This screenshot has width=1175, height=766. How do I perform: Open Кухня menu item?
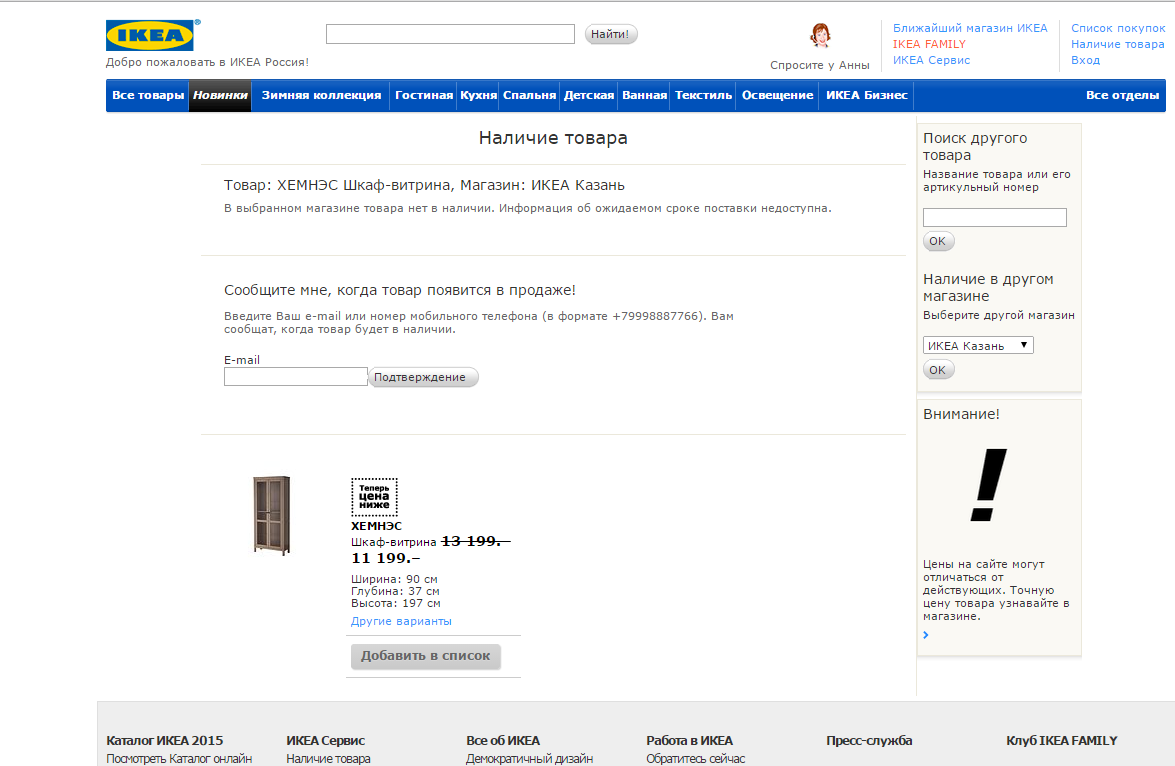pos(478,95)
